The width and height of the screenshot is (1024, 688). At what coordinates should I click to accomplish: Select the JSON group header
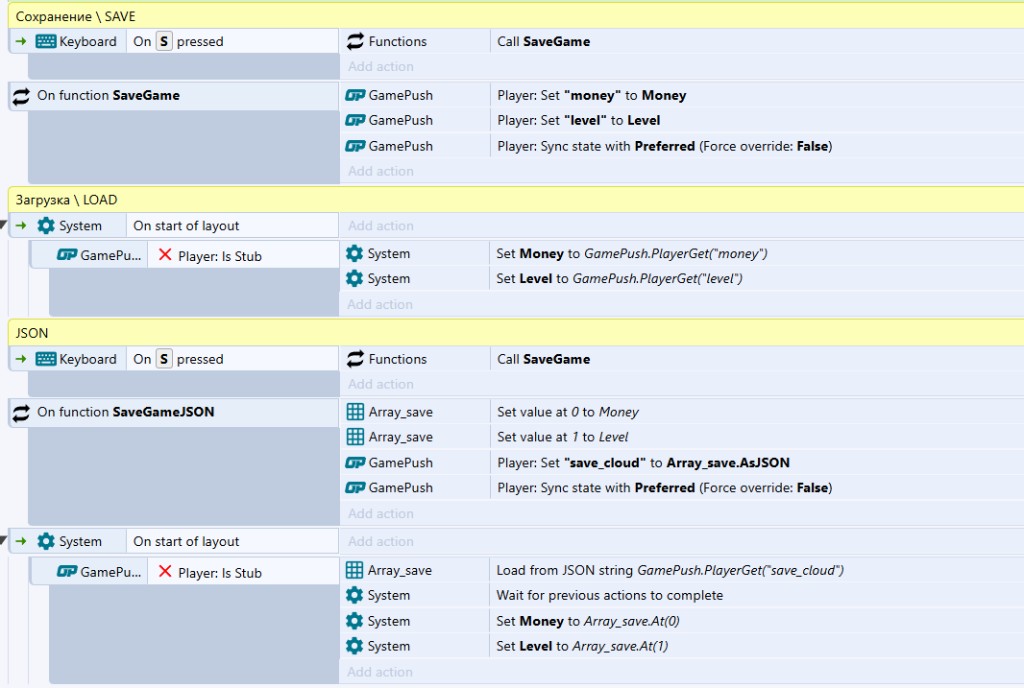pyautogui.click(x=516, y=333)
